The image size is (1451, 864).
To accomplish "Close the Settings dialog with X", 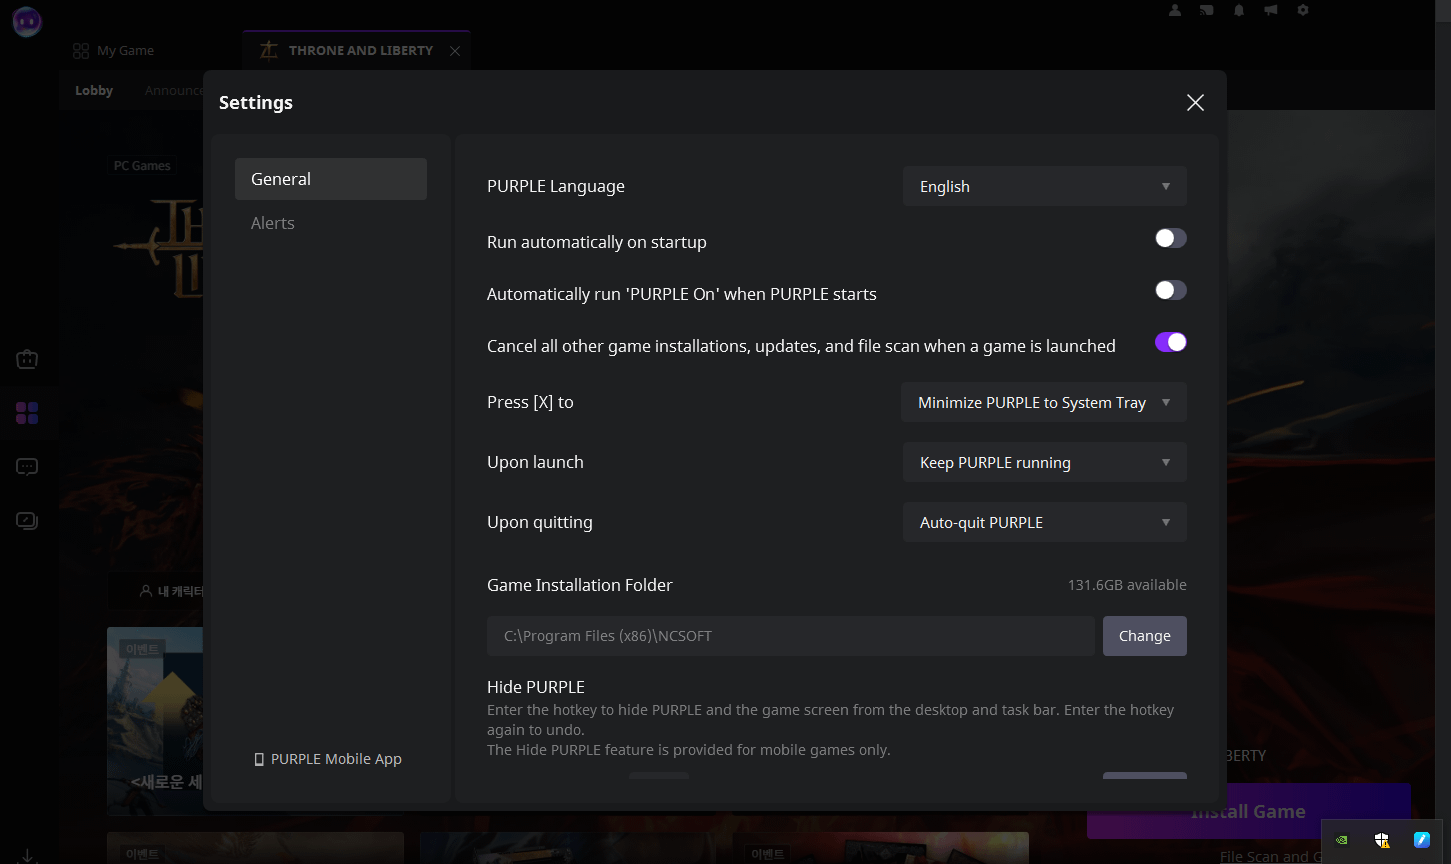I will coord(1195,103).
